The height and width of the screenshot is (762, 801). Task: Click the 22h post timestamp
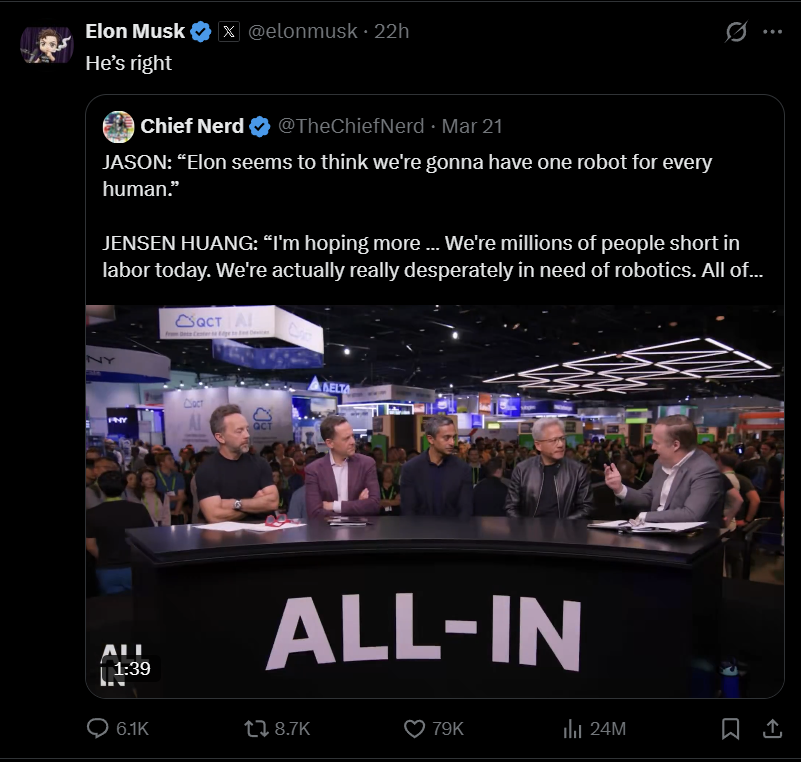pyautogui.click(x=391, y=32)
